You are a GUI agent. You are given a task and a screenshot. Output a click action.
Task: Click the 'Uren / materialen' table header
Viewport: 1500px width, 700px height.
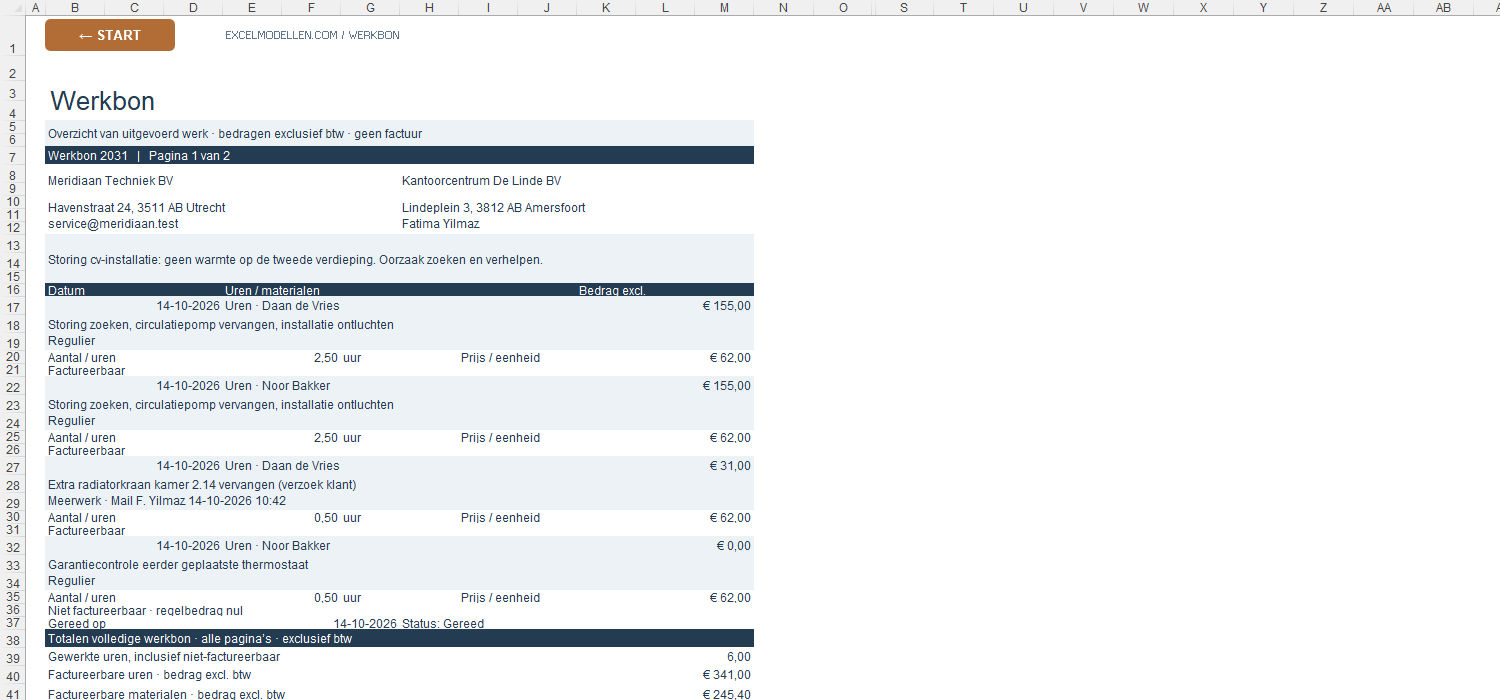(272, 291)
